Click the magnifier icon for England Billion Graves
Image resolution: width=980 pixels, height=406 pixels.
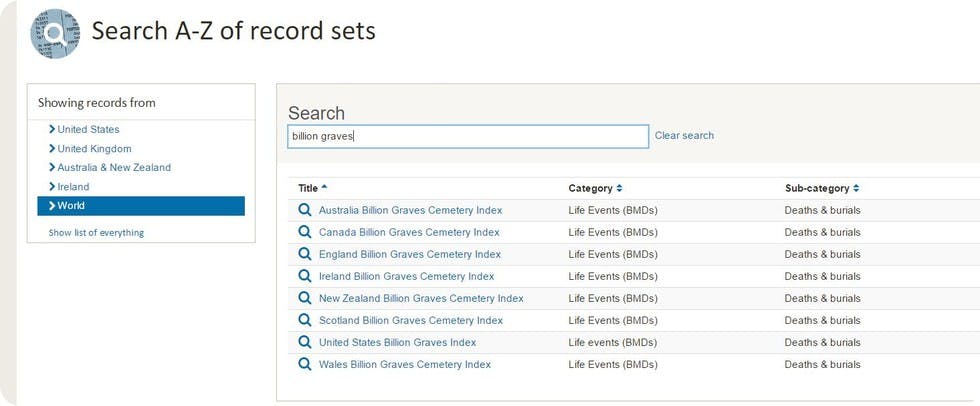(305, 254)
